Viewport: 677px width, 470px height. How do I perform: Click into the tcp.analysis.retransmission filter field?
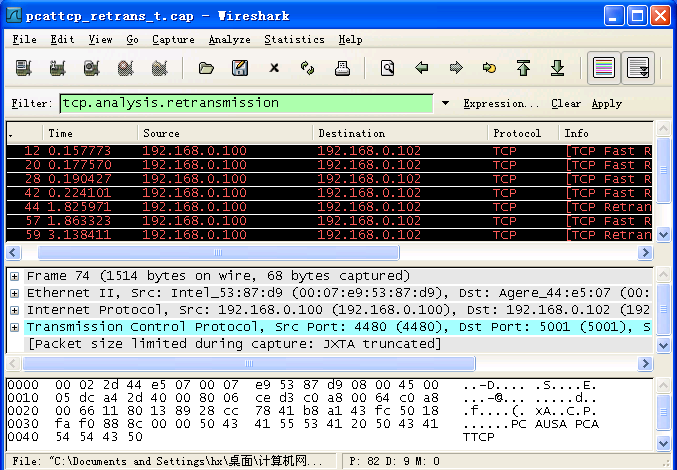[246, 104]
